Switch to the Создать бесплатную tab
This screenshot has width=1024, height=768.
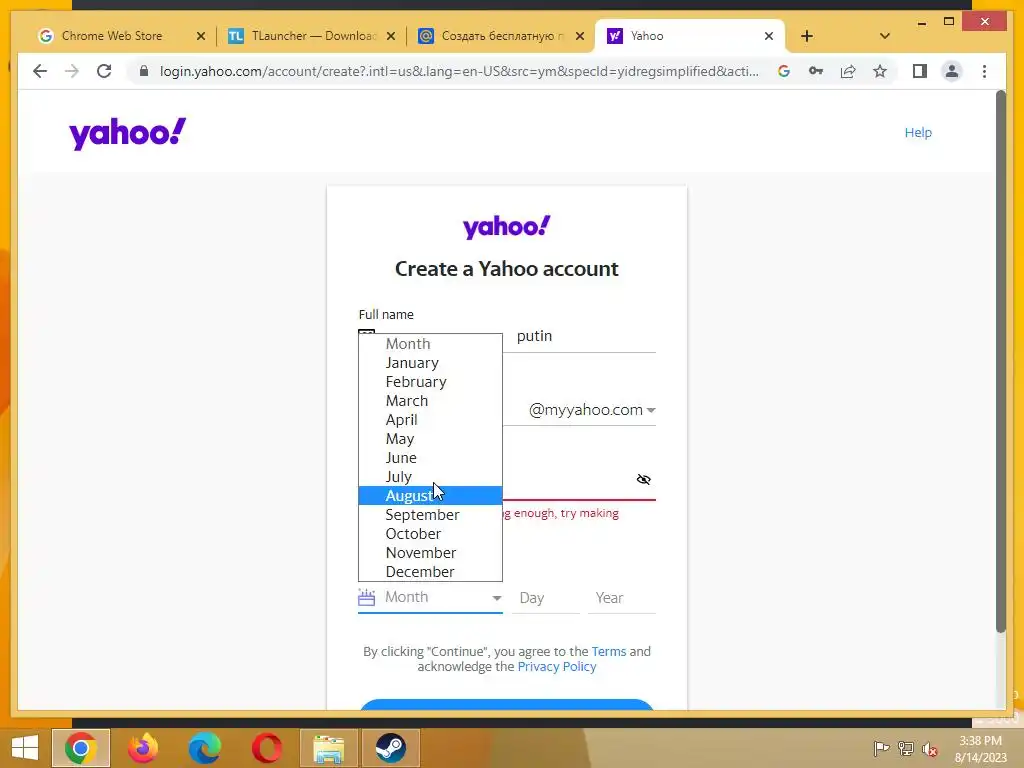point(502,36)
